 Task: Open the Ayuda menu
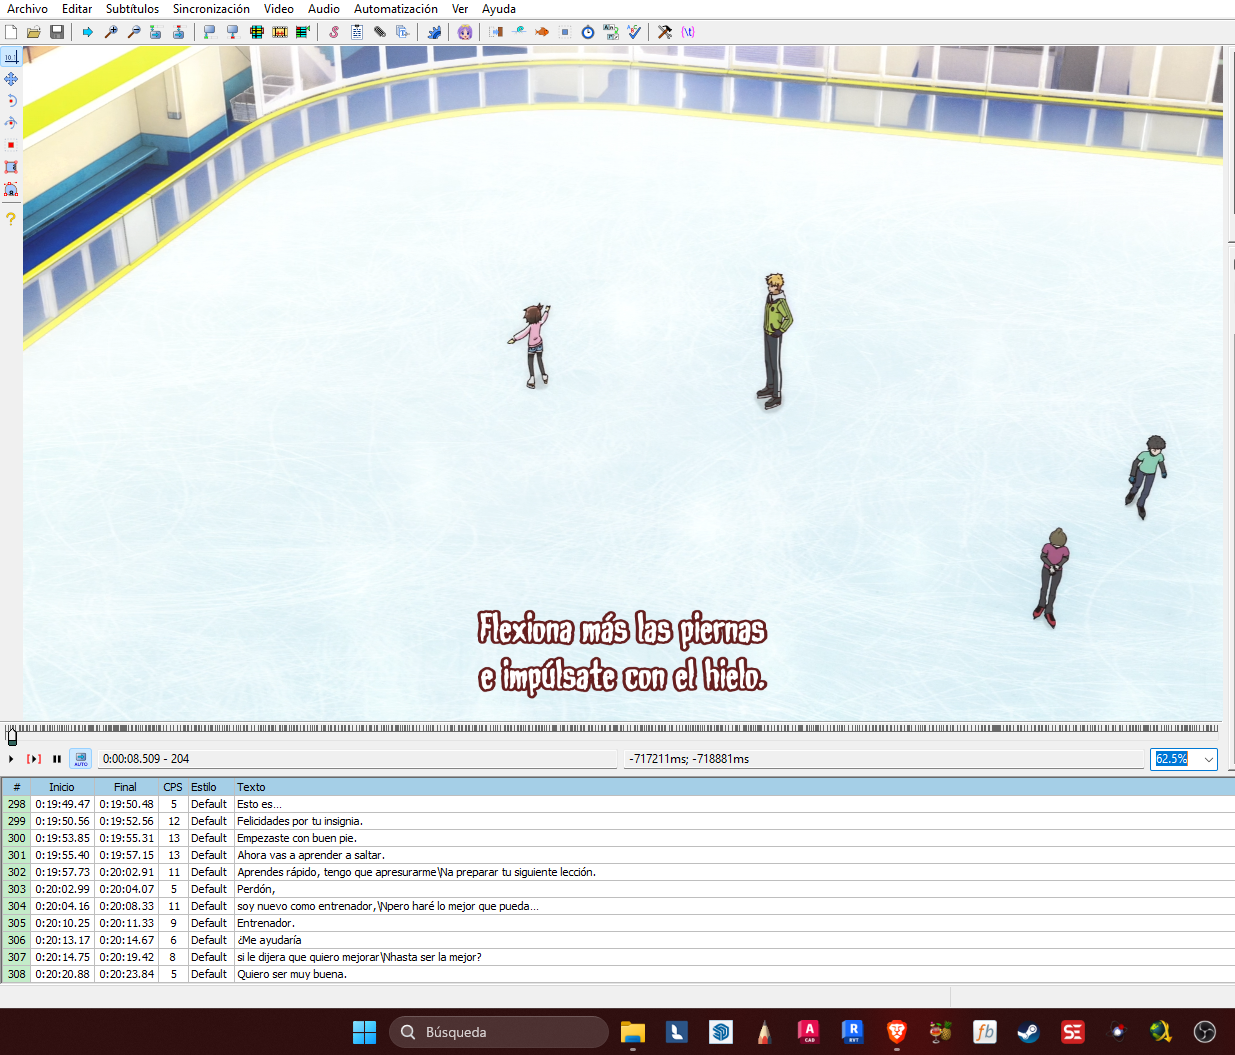499,9
